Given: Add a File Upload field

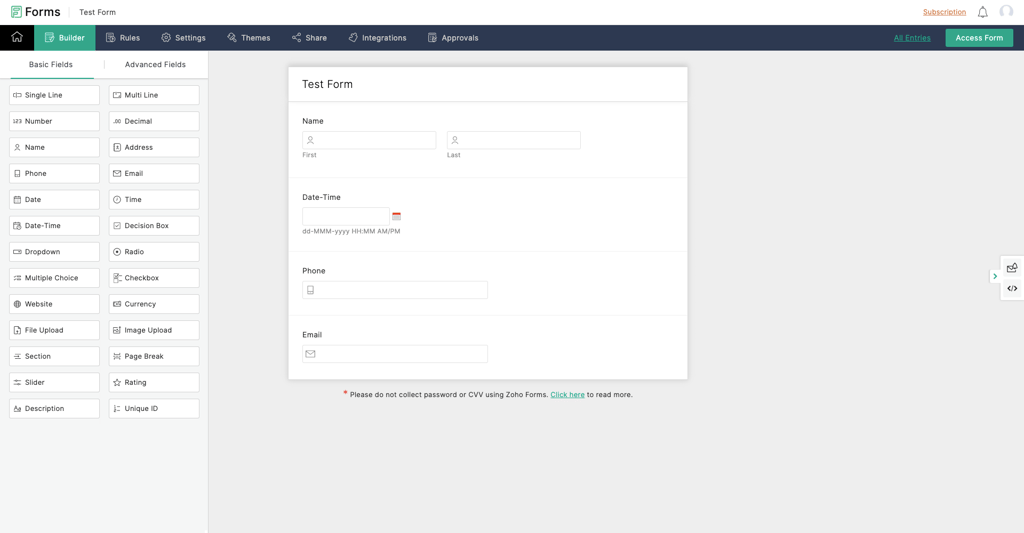Looking at the screenshot, I should click(x=54, y=330).
